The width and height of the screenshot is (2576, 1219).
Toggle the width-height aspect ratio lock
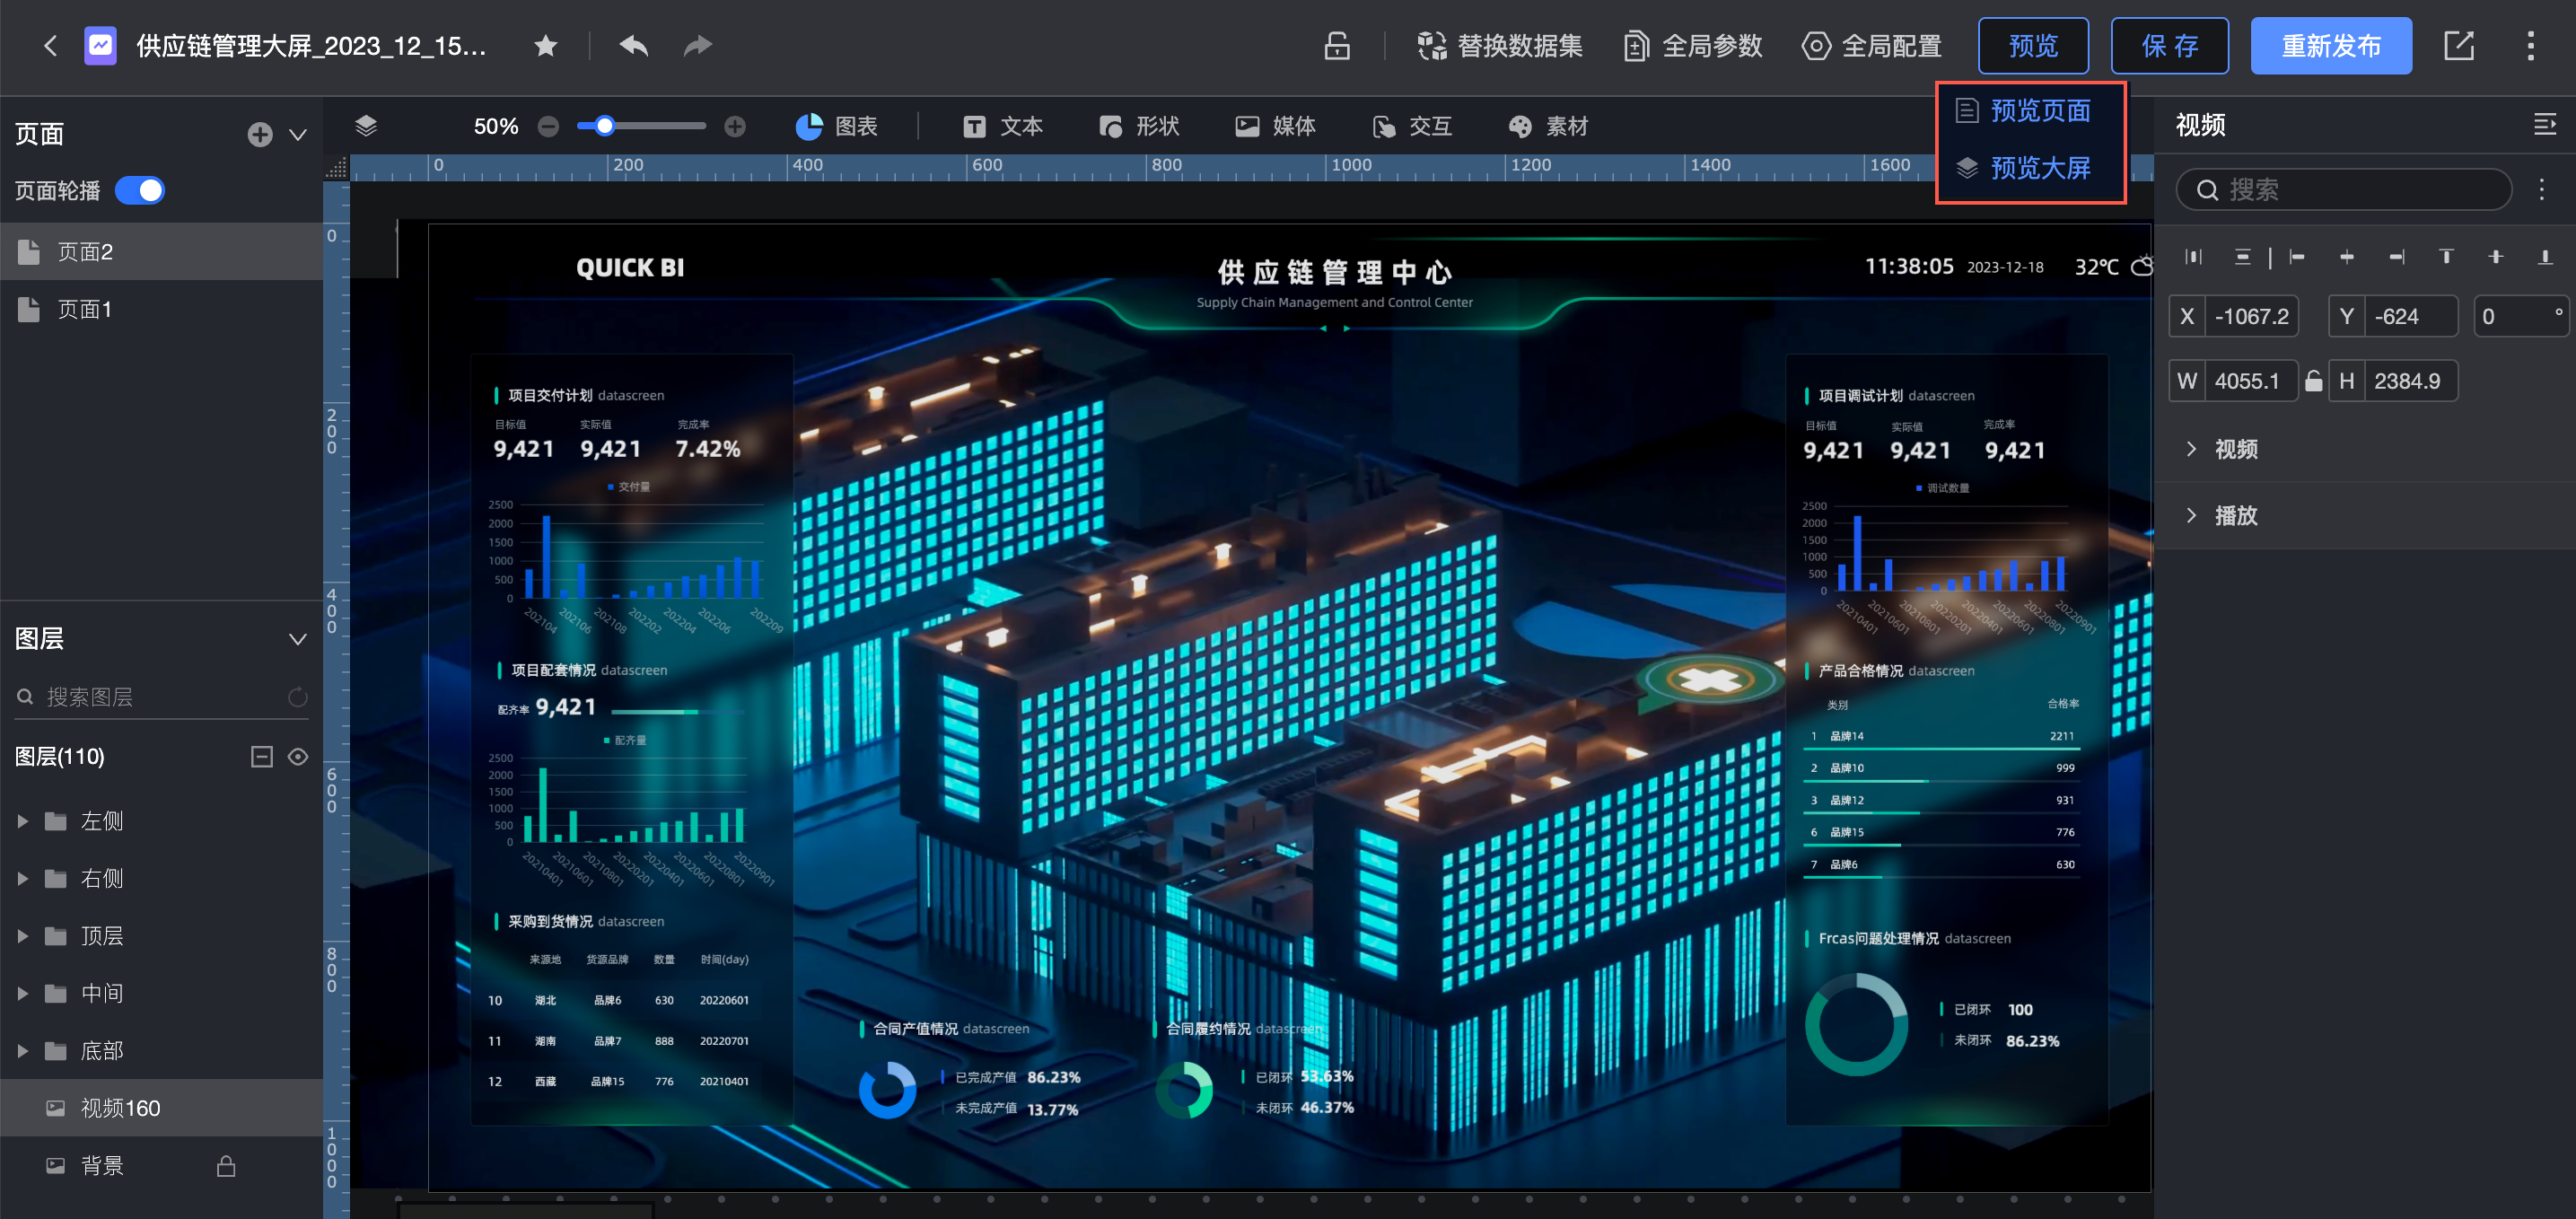point(2314,381)
